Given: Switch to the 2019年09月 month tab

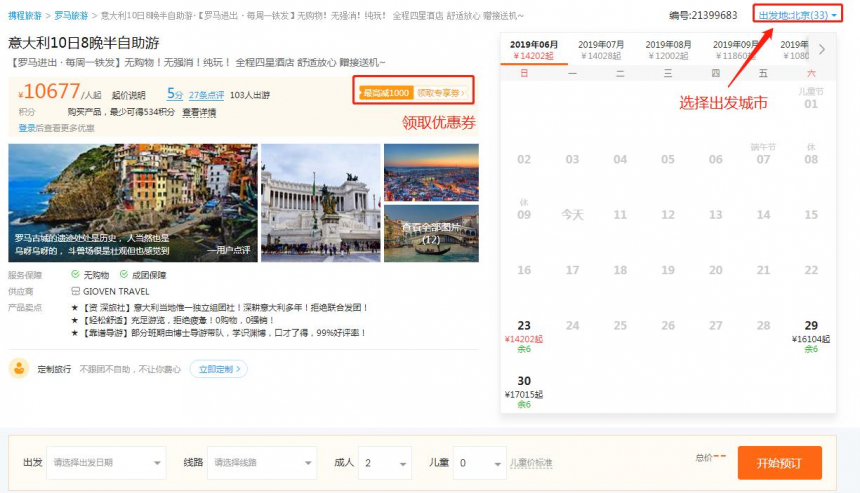Looking at the screenshot, I should pos(735,49).
